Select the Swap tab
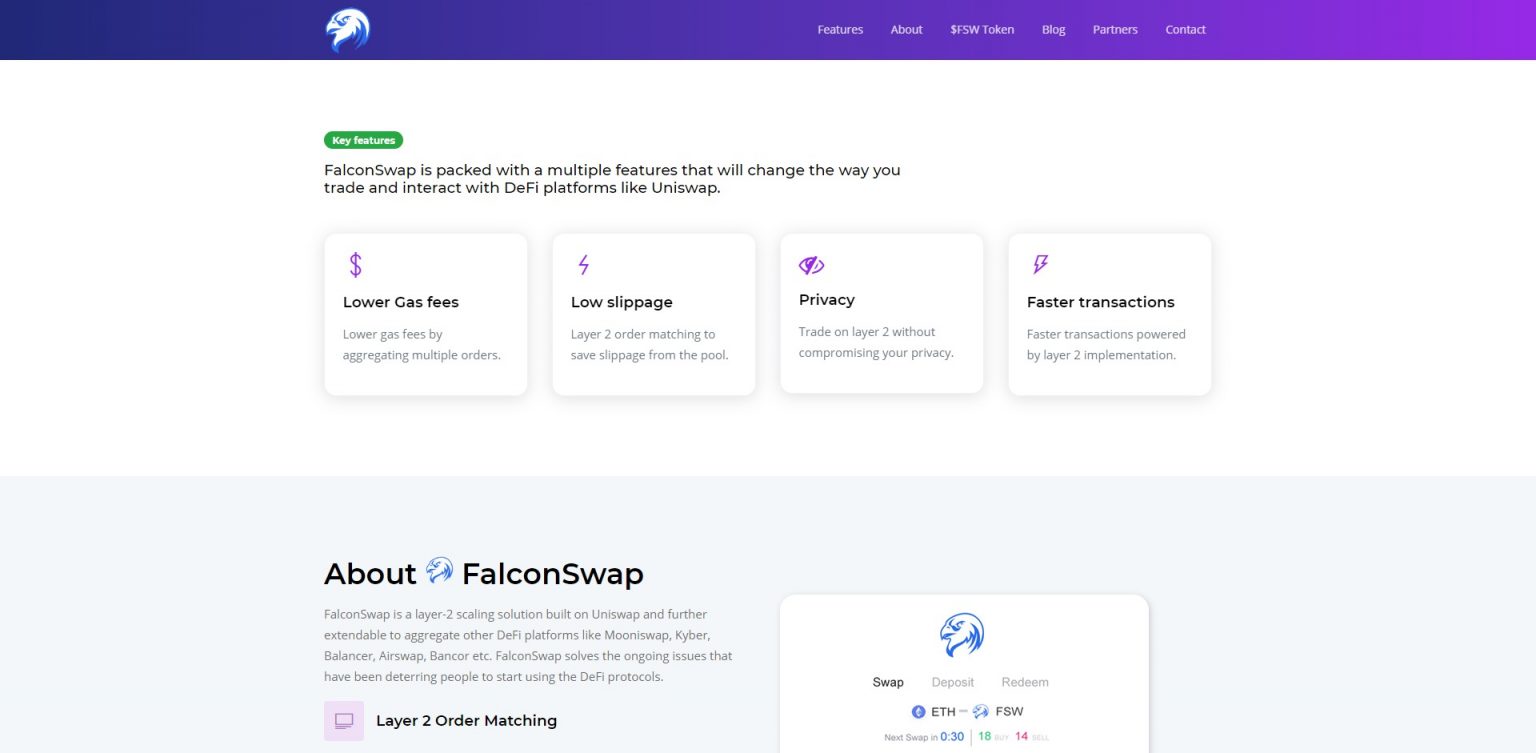 (887, 682)
